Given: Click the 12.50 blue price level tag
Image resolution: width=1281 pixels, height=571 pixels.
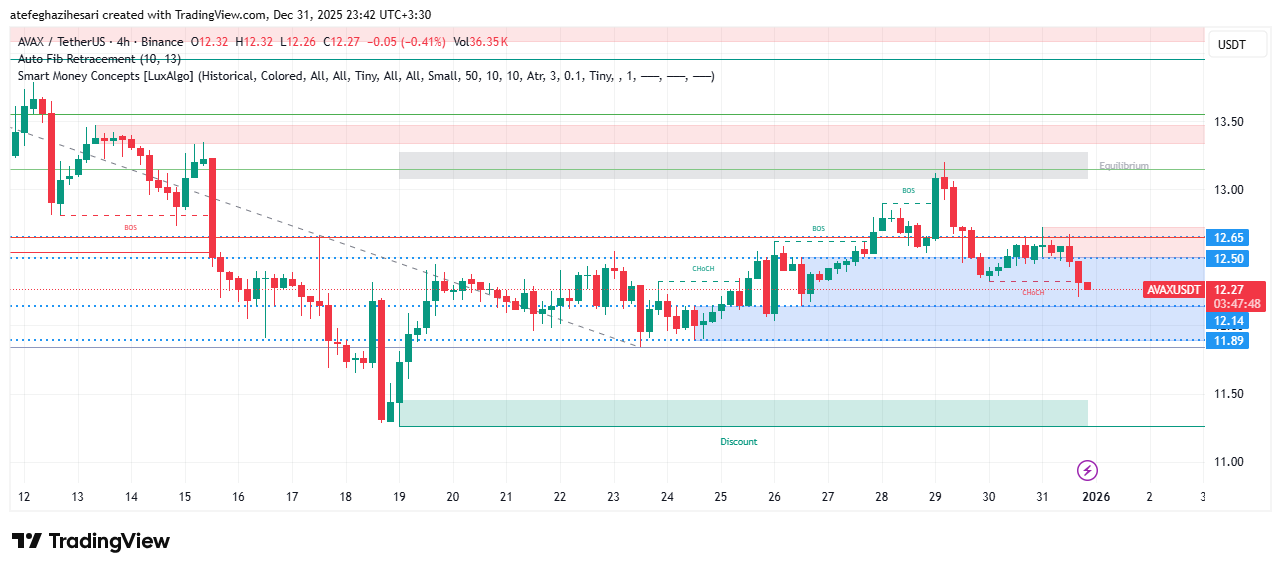Looking at the screenshot, I should click(1228, 259).
